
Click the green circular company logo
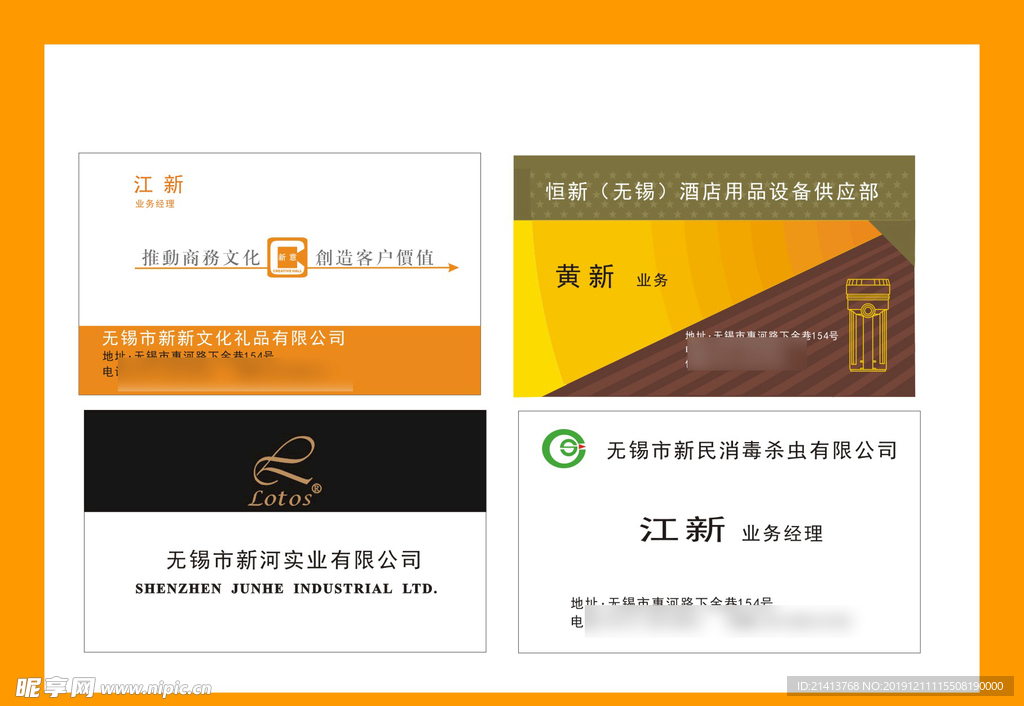[x=563, y=448]
